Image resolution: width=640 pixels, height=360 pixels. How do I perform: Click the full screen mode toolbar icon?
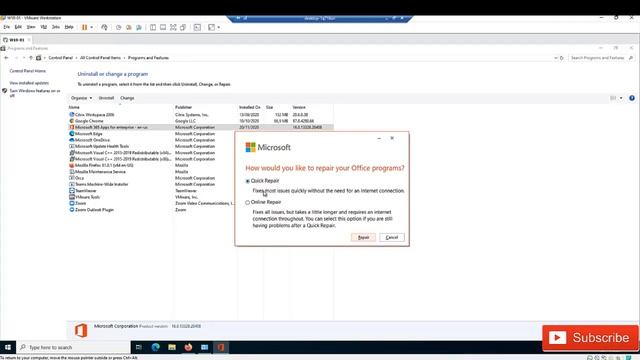click(173, 27)
